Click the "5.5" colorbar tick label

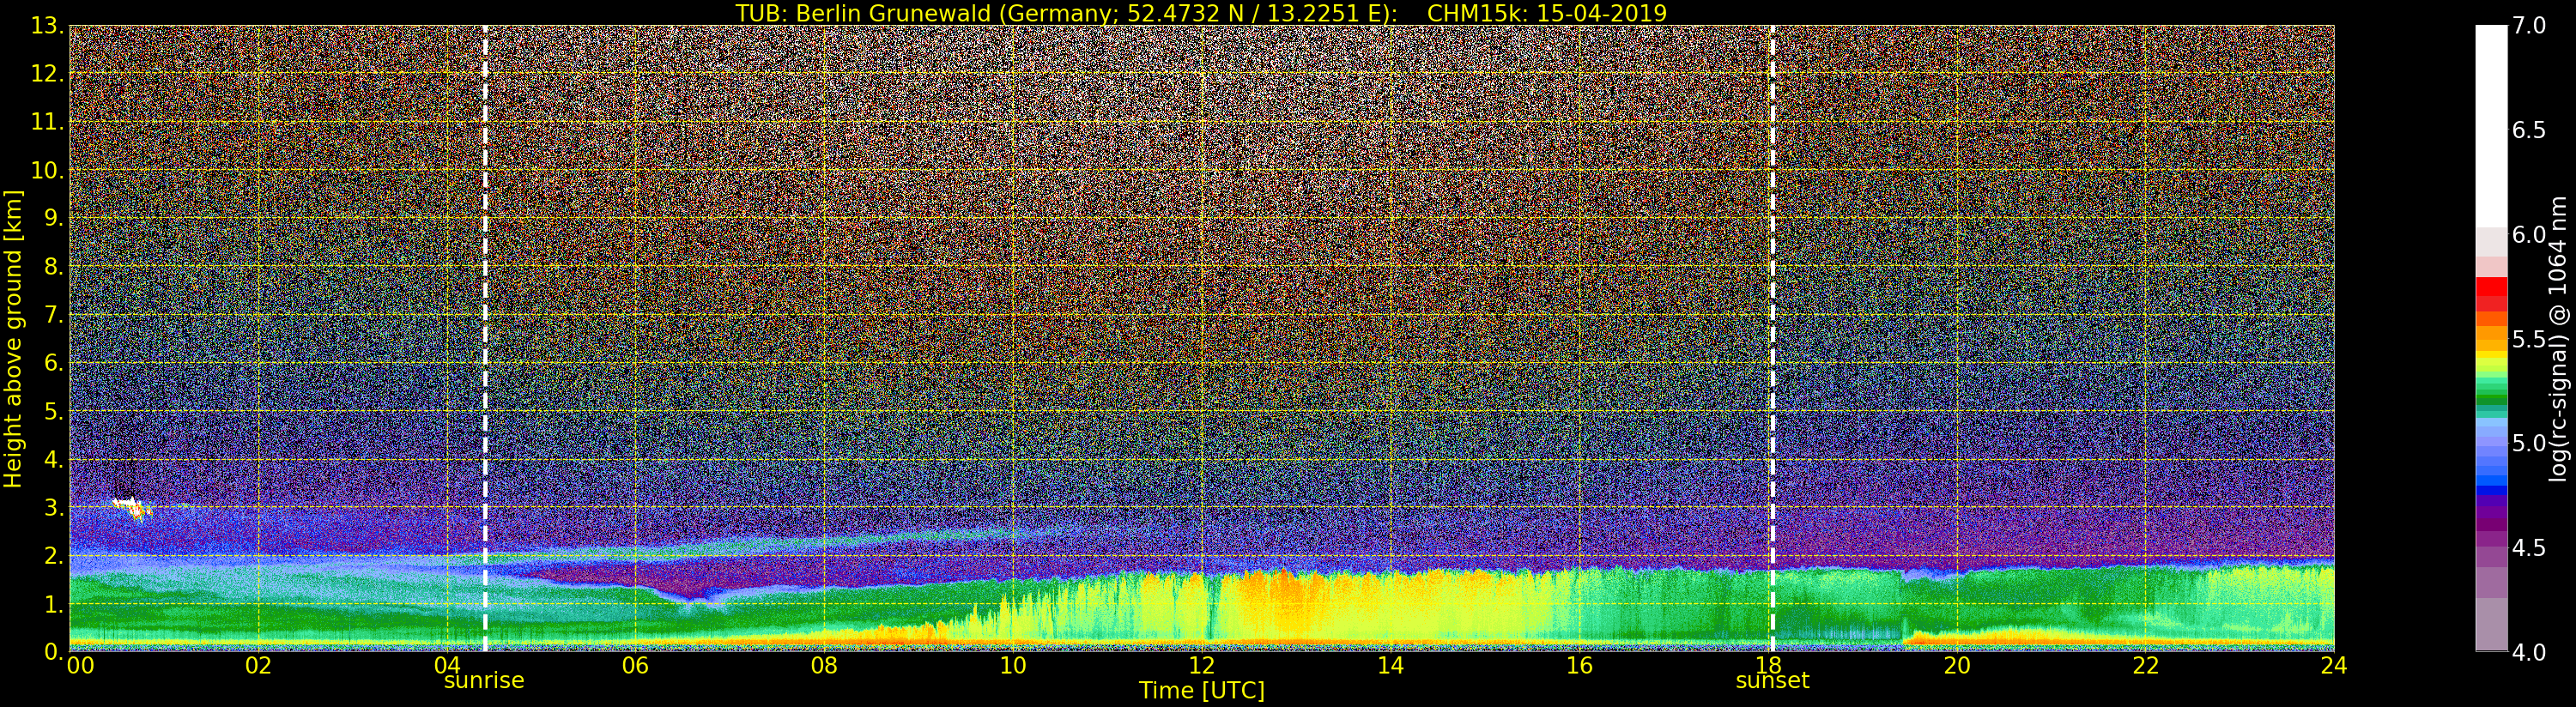(2529, 339)
